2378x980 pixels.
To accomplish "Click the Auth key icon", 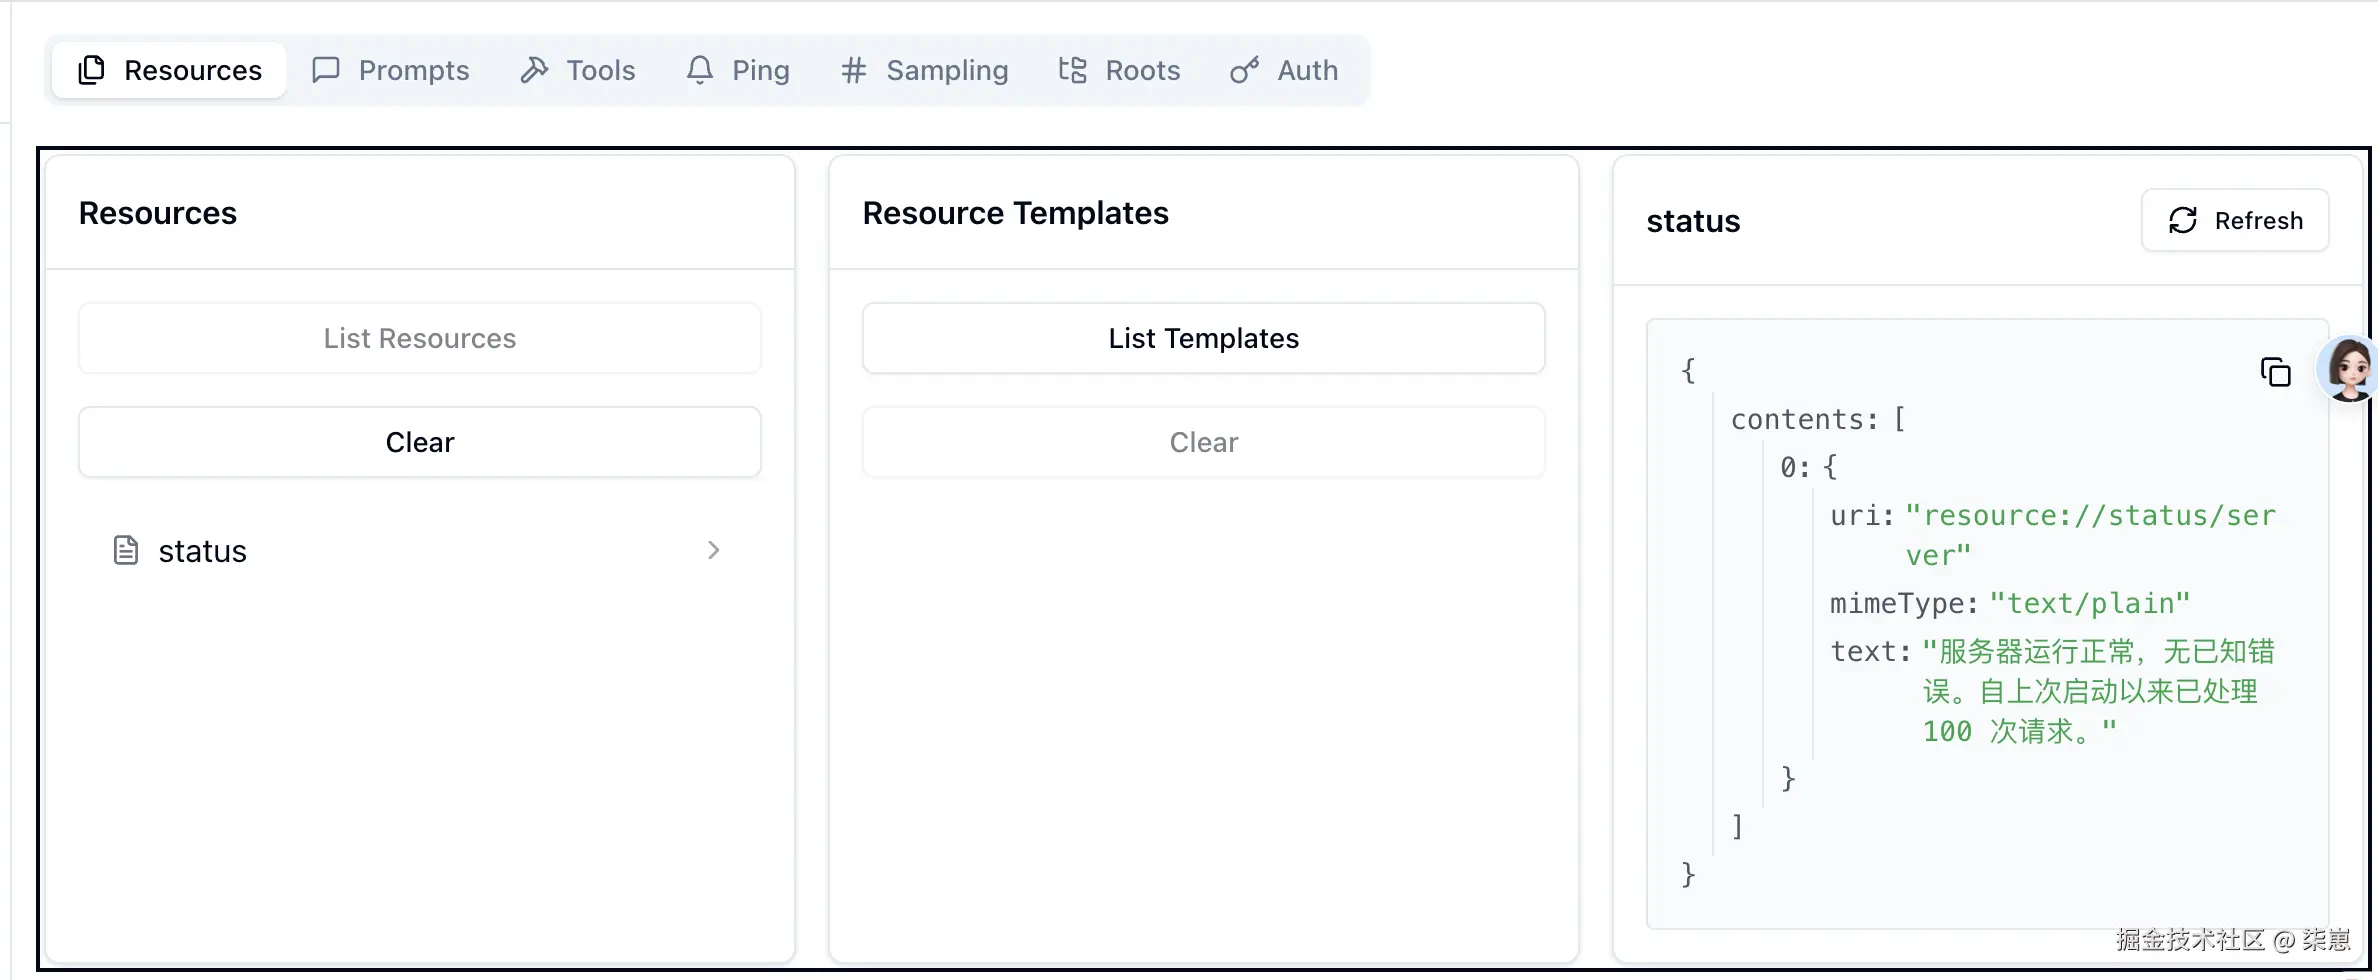I will click(1244, 70).
